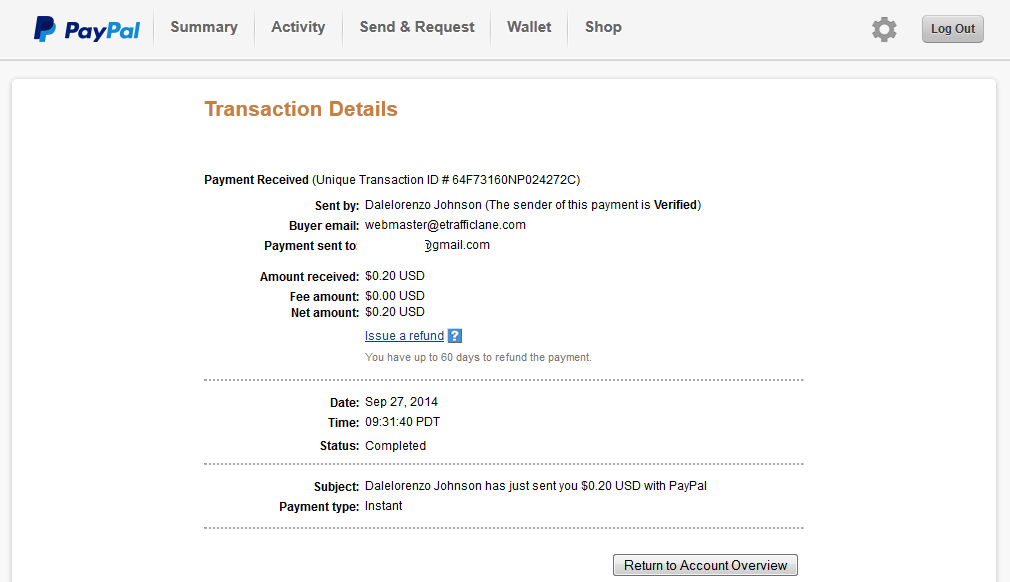Click the Completed status text

(x=395, y=446)
